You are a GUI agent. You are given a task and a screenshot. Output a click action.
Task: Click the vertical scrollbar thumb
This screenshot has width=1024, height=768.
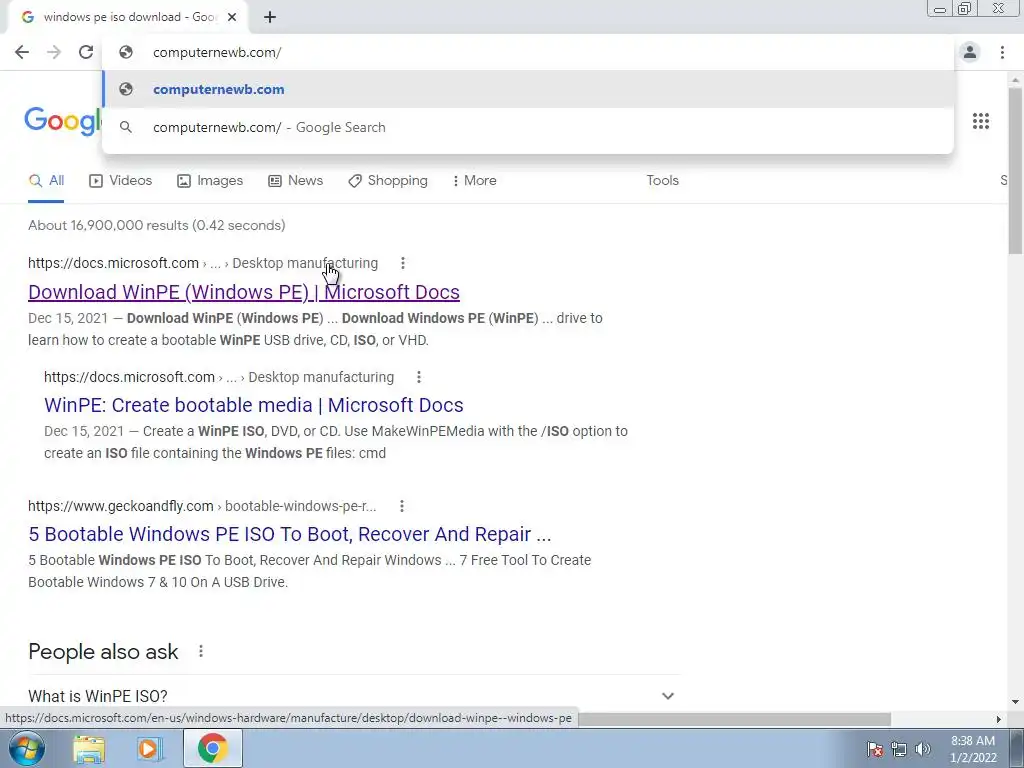tap(1015, 170)
